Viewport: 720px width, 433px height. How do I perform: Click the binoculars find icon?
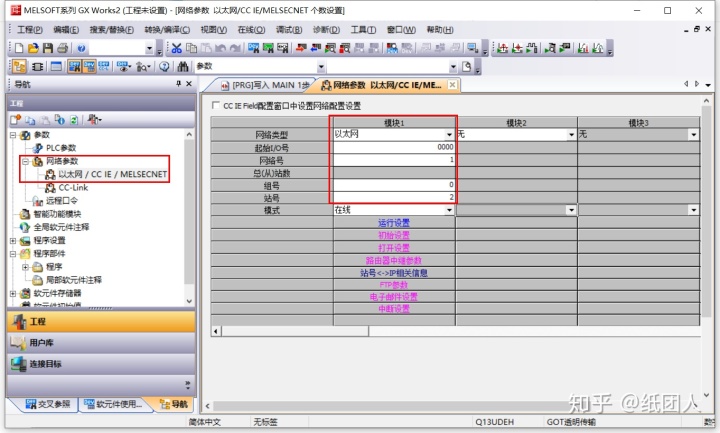pos(183,67)
